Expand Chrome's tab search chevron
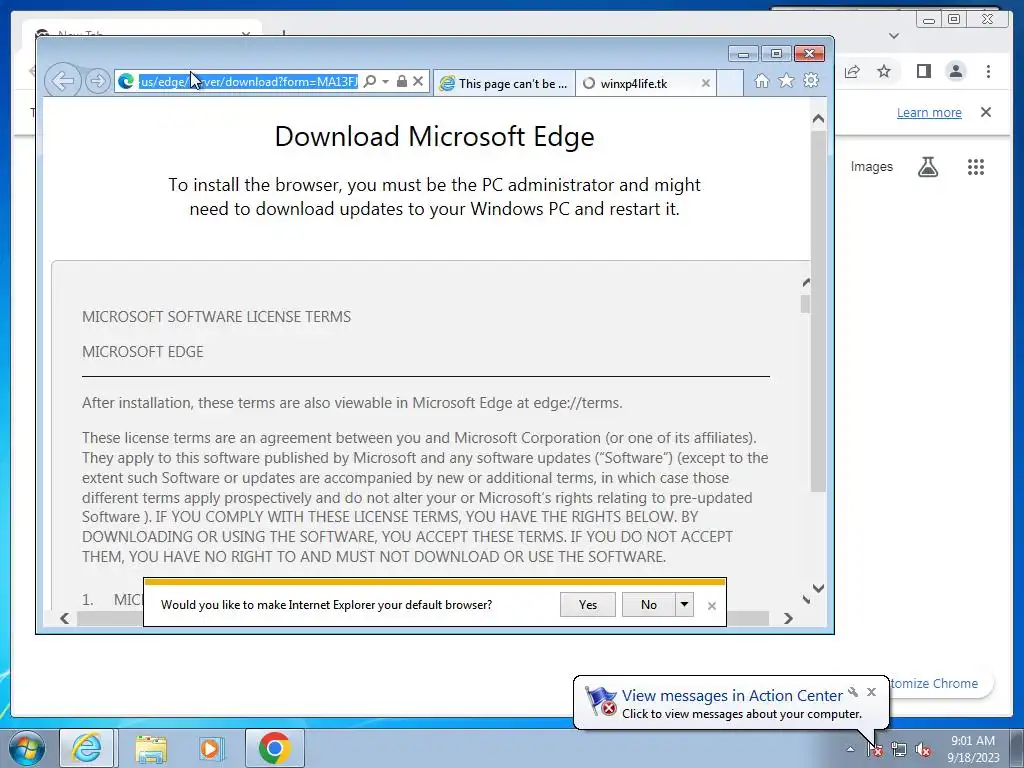Screen dimensions: 1024x768 click(x=894, y=36)
